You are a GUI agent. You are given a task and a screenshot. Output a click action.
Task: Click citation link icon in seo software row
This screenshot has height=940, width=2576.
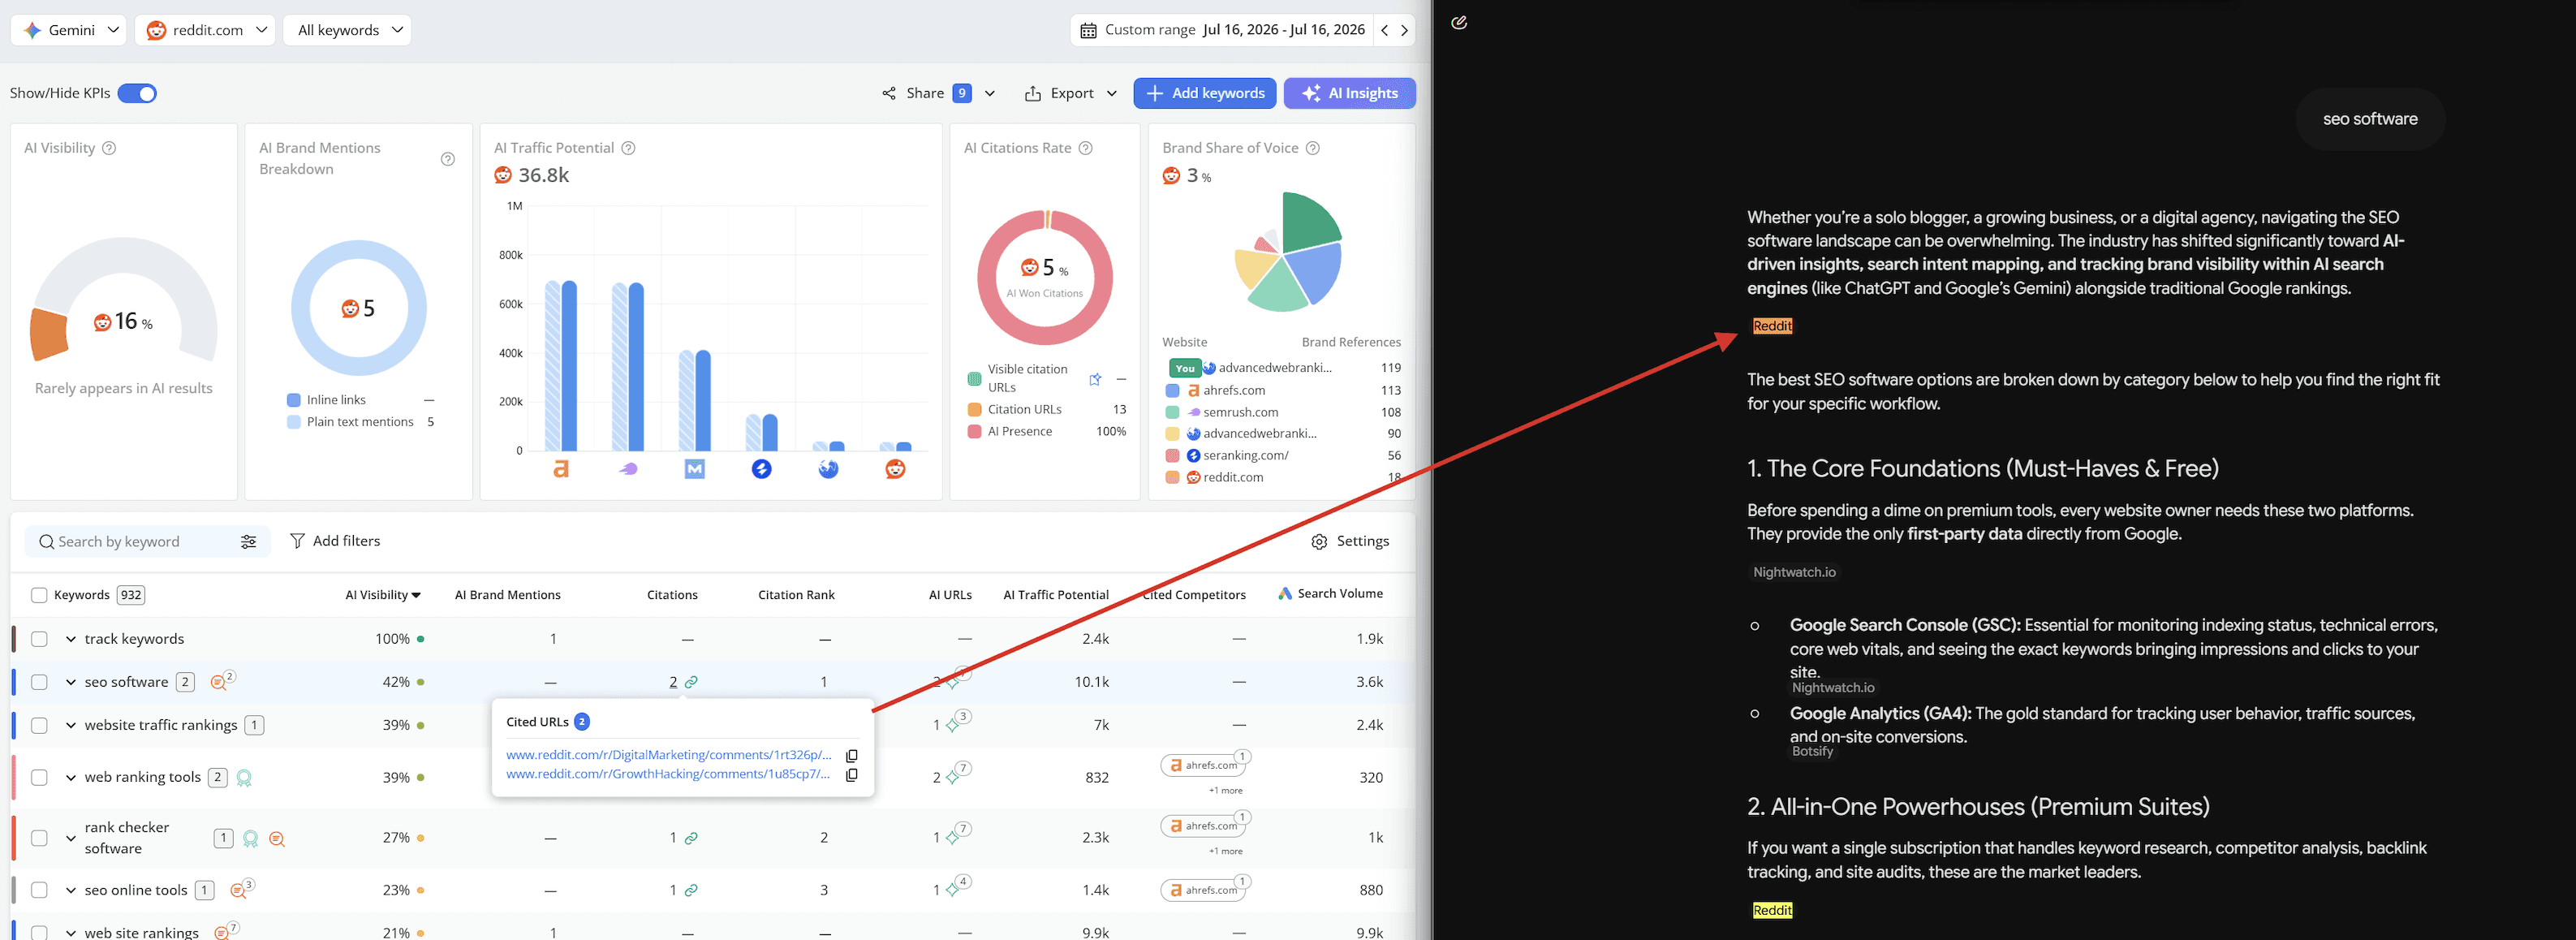(691, 682)
